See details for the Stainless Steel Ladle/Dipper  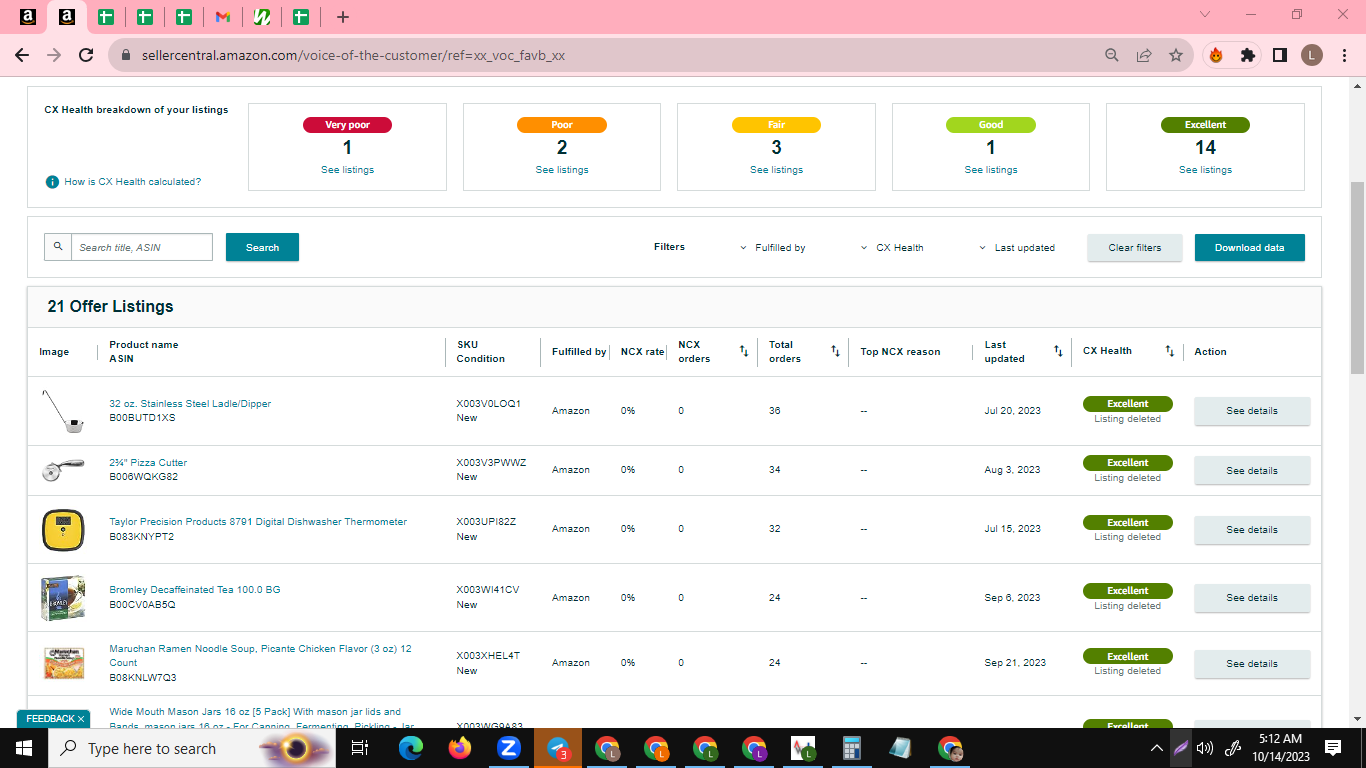pos(1252,411)
